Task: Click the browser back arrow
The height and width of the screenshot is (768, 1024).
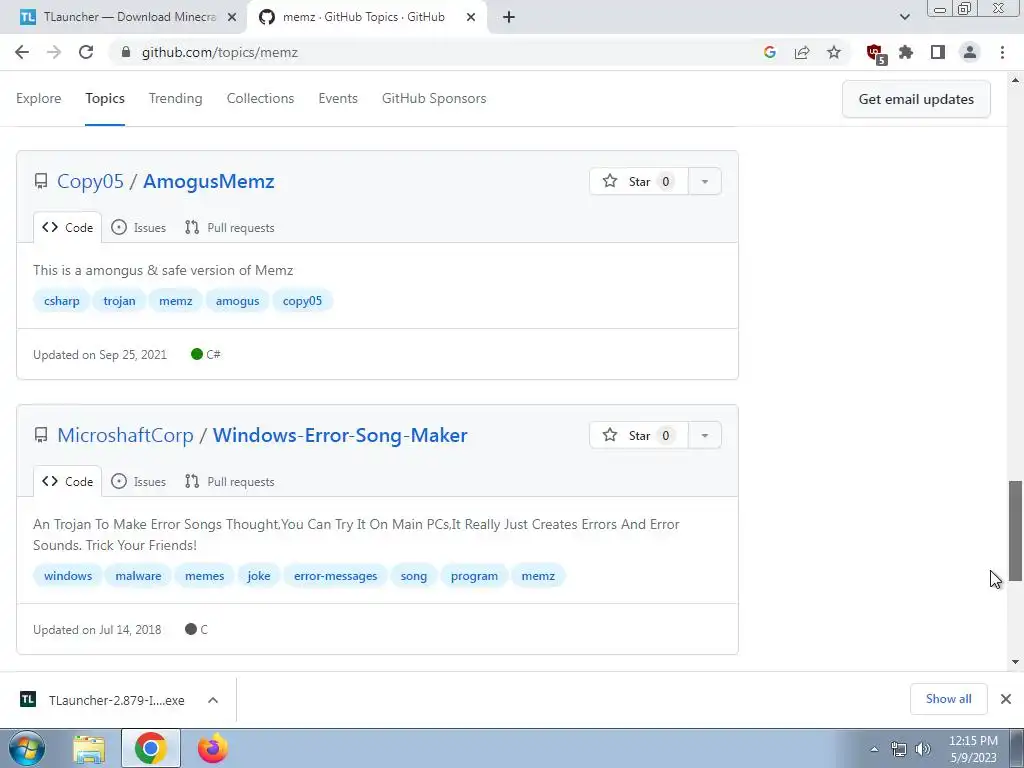Action: 22,52
